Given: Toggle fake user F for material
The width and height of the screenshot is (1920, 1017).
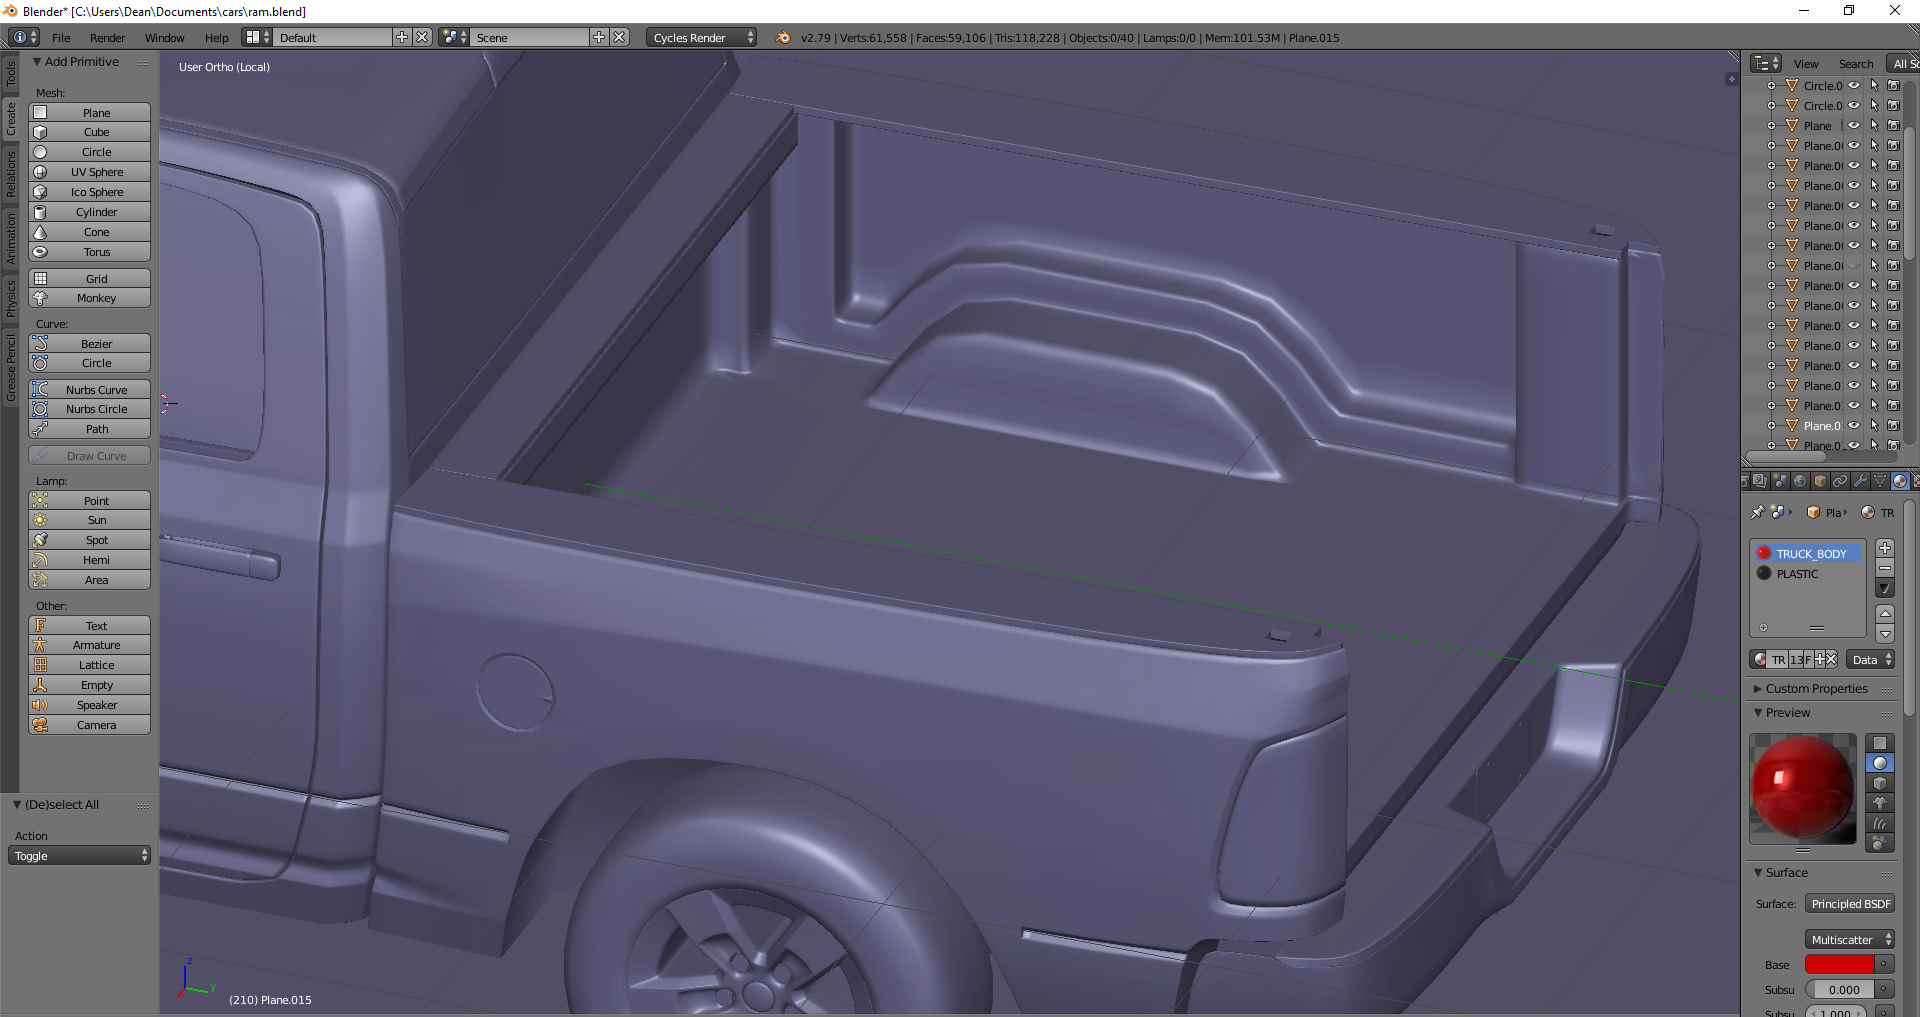Looking at the screenshot, I should pyautogui.click(x=1807, y=659).
